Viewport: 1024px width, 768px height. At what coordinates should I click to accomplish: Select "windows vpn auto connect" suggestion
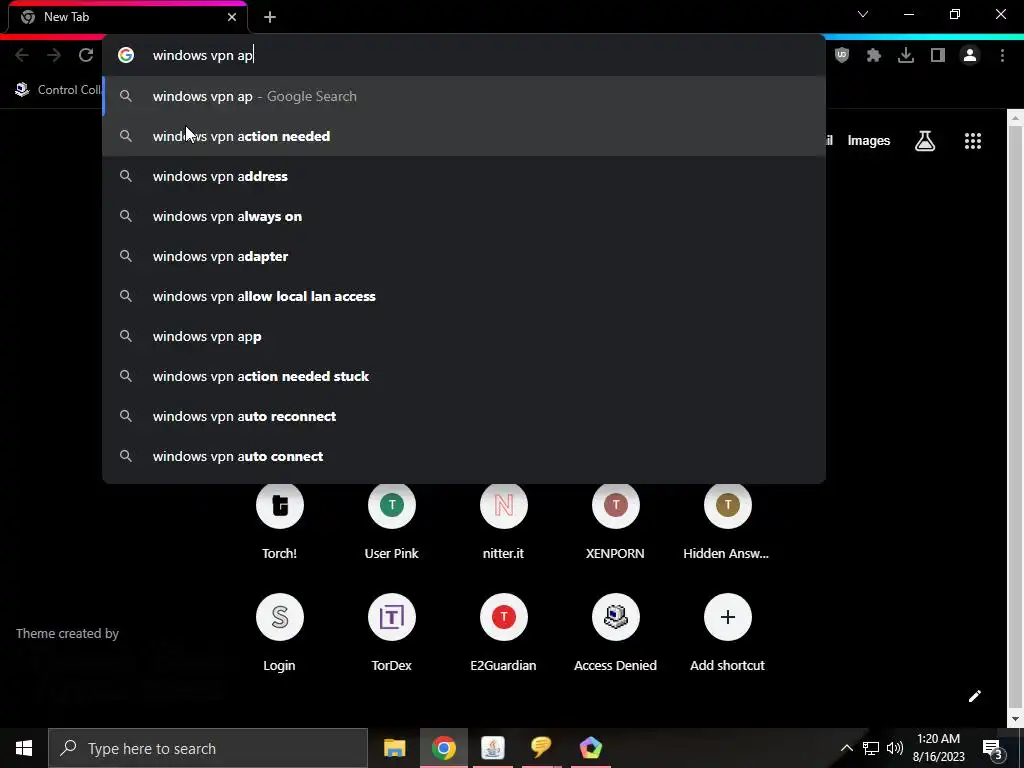[464, 456]
